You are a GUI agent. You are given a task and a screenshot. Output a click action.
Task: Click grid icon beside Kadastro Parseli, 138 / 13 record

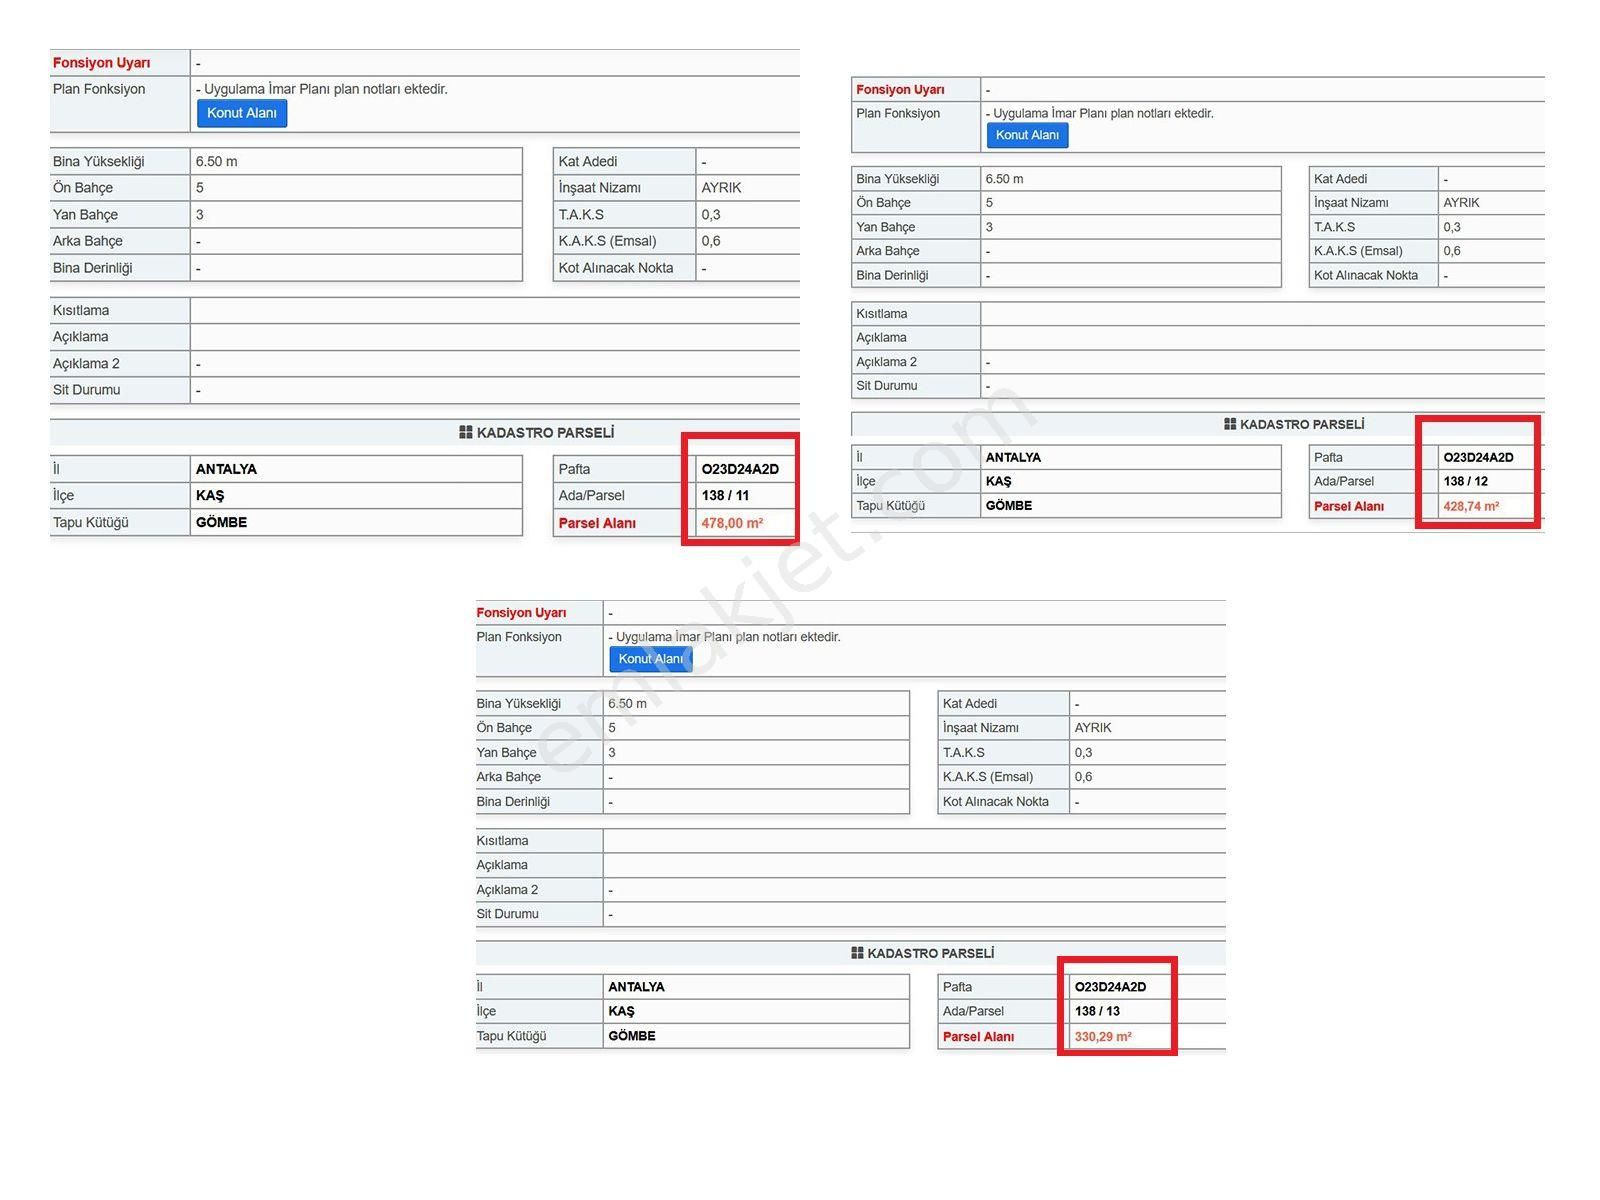click(x=857, y=953)
